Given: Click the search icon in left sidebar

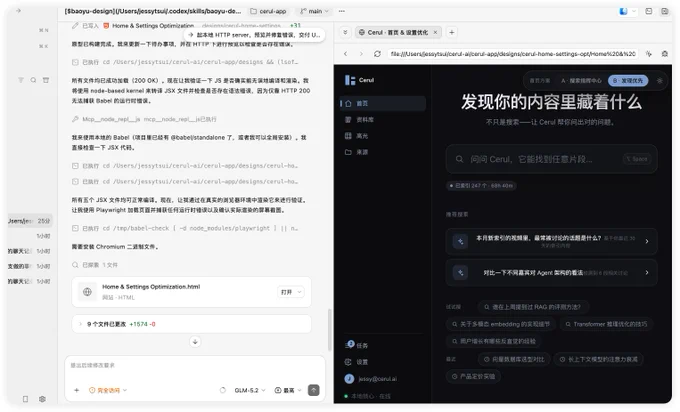Looking at the screenshot, I should point(33,80).
